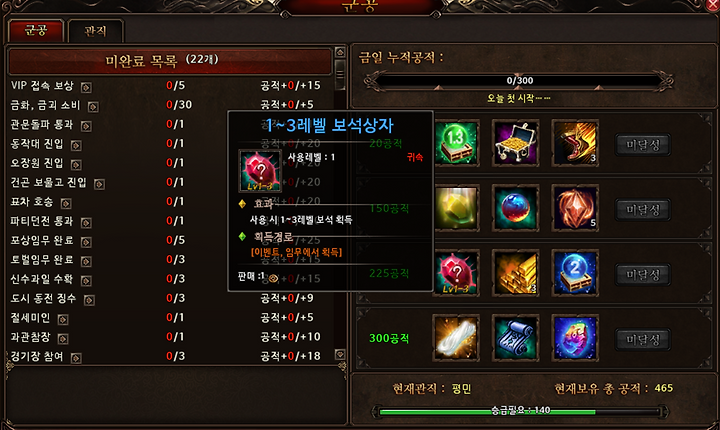The height and width of the screenshot is (430, 720).
Task: Click the shortcut icon next to 표차 호송
Action: [66, 204]
